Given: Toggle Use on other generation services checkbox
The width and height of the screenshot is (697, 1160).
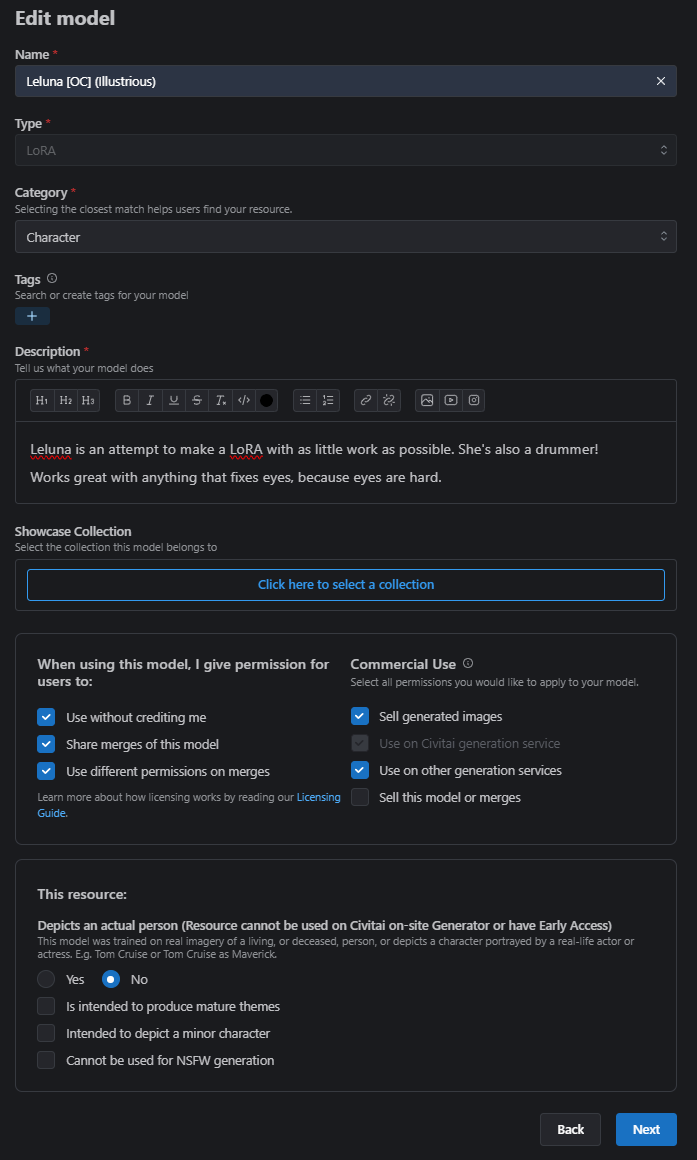Looking at the screenshot, I should tap(360, 770).
